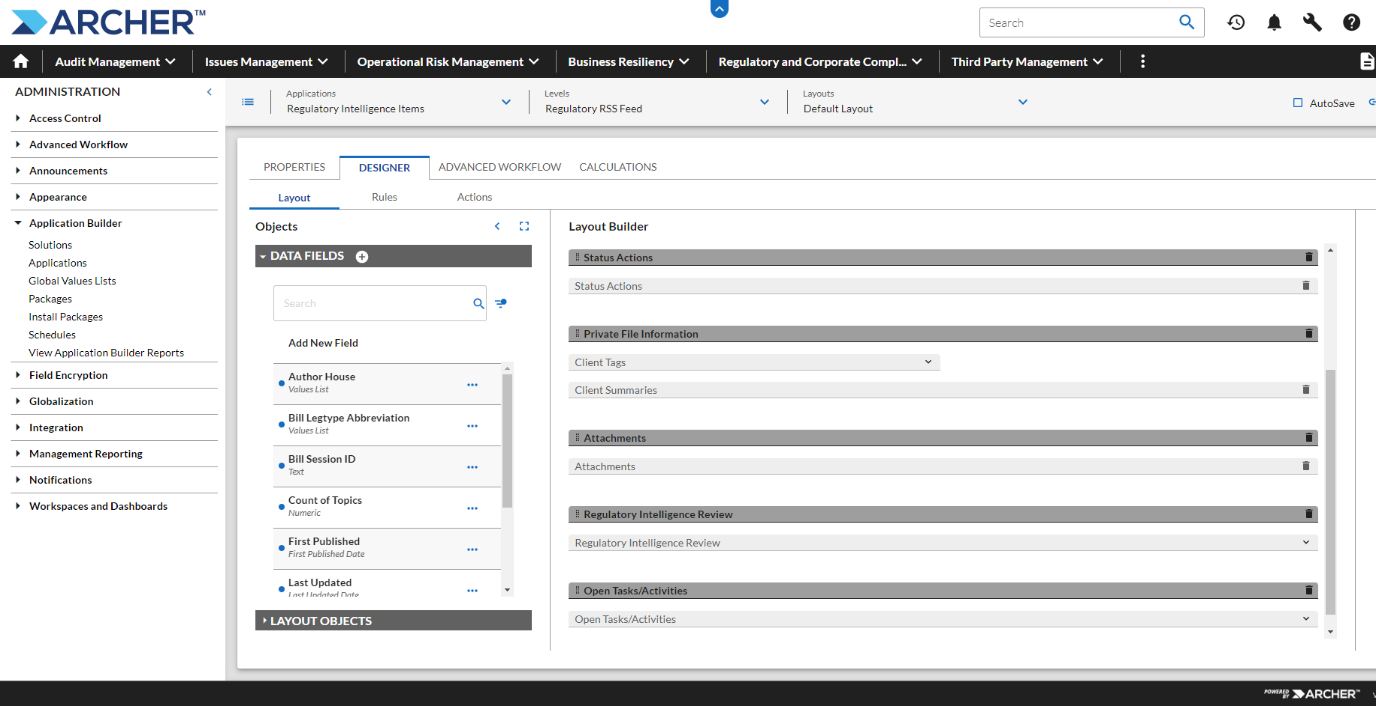Open the Levels dropdown

pyautogui.click(x=764, y=102)
